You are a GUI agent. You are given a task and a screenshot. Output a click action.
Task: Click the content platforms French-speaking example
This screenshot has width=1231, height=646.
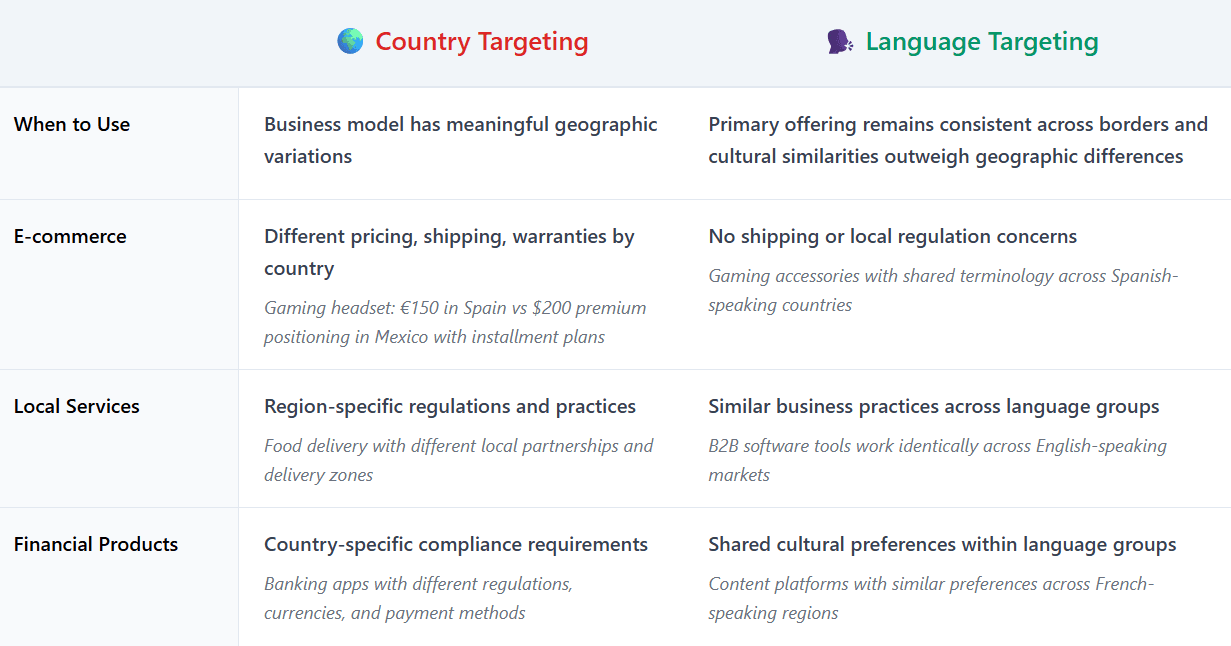pyautogui.click(x=931, y=598)
